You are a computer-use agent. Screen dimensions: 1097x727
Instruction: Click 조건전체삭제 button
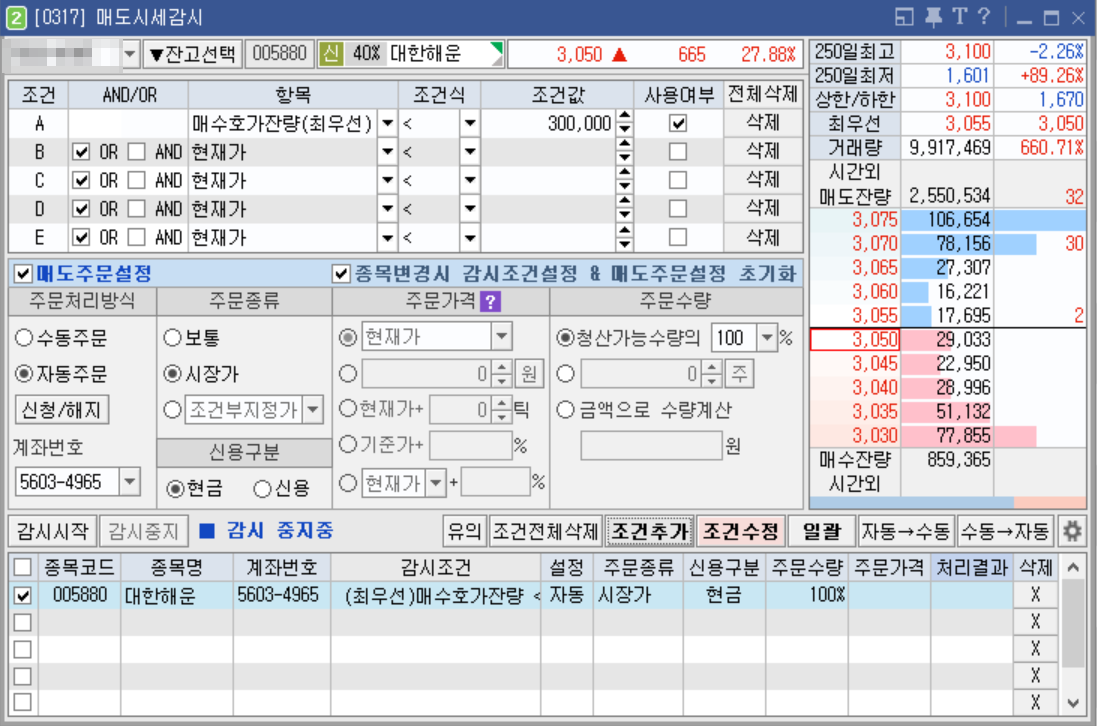pos(545,531)
